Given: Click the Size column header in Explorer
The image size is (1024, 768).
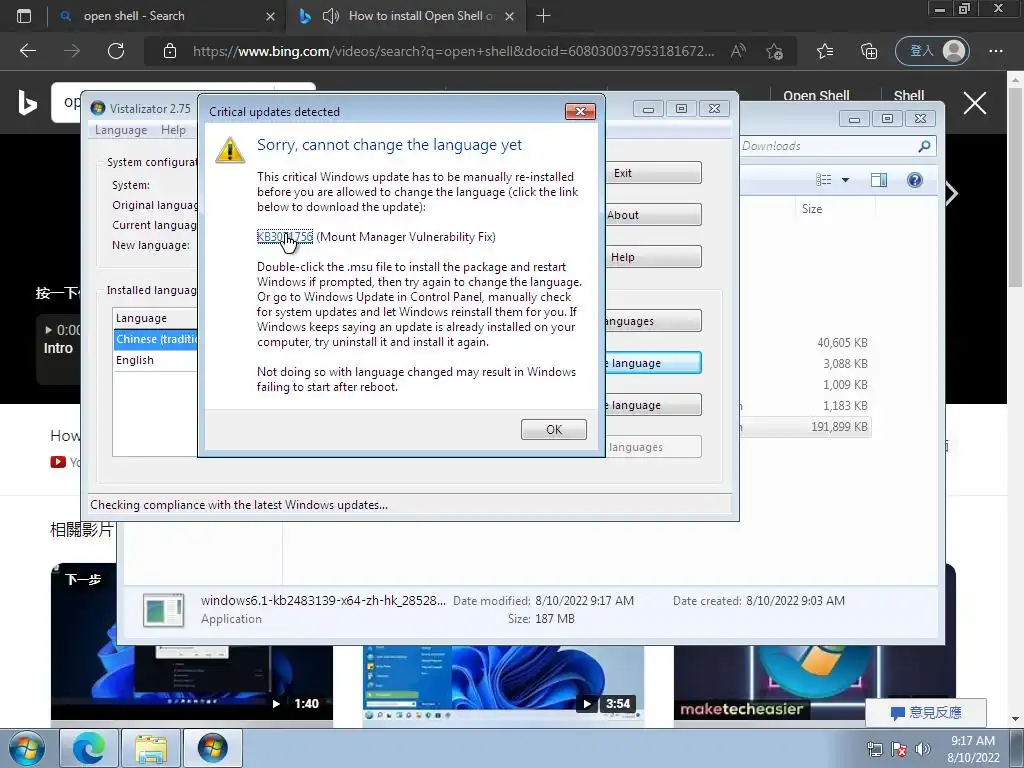Looking at the screenshot, I should tap(812, 209).
